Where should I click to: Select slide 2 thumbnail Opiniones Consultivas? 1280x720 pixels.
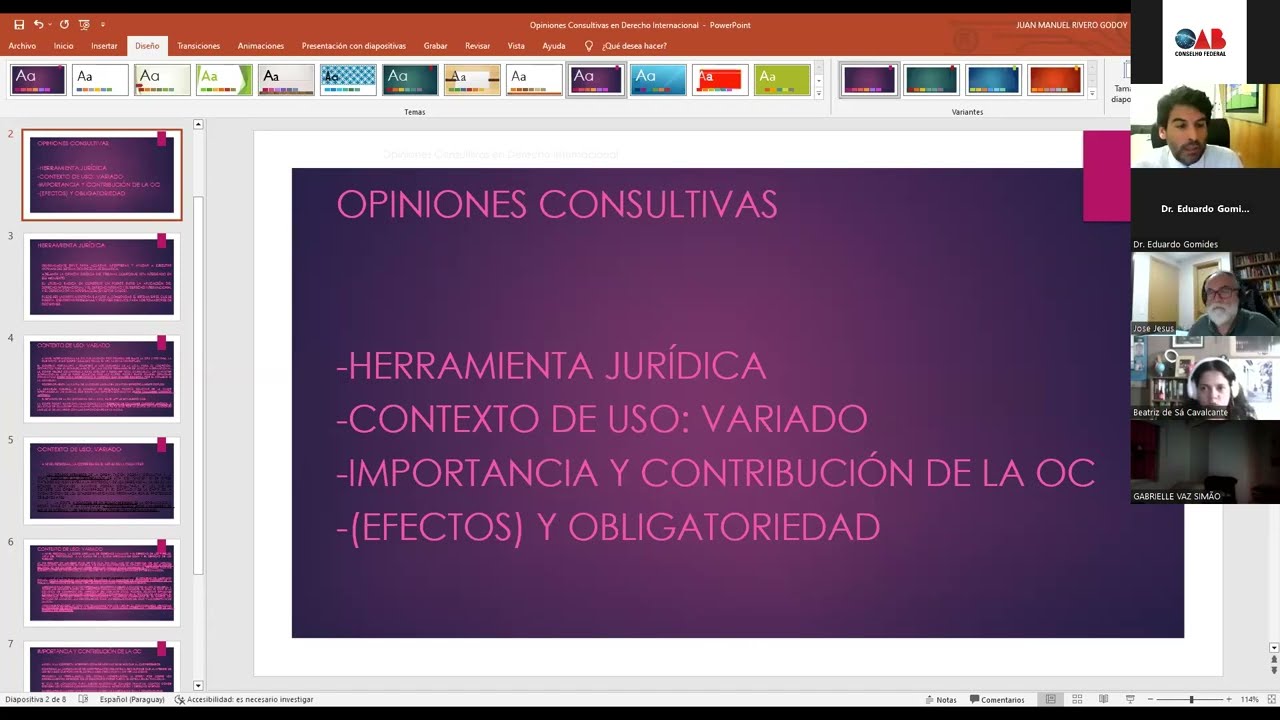pos(102,175)
